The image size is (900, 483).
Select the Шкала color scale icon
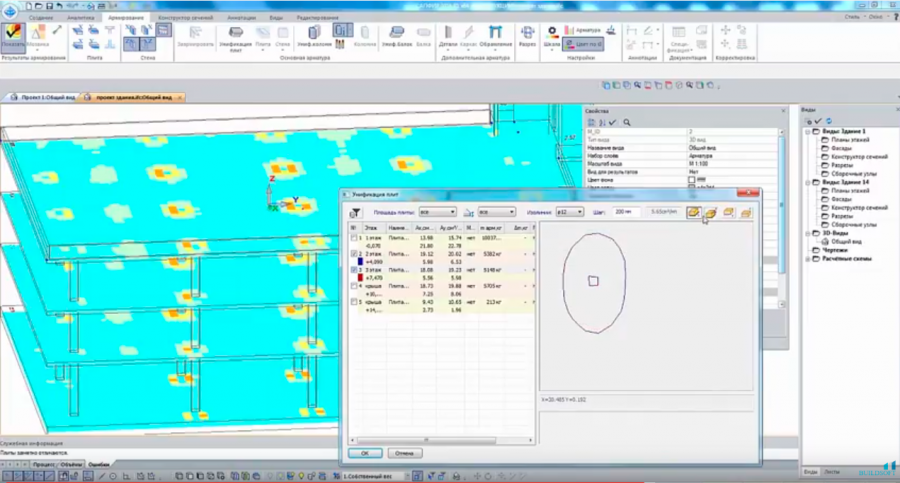click(x=551, y=35)
